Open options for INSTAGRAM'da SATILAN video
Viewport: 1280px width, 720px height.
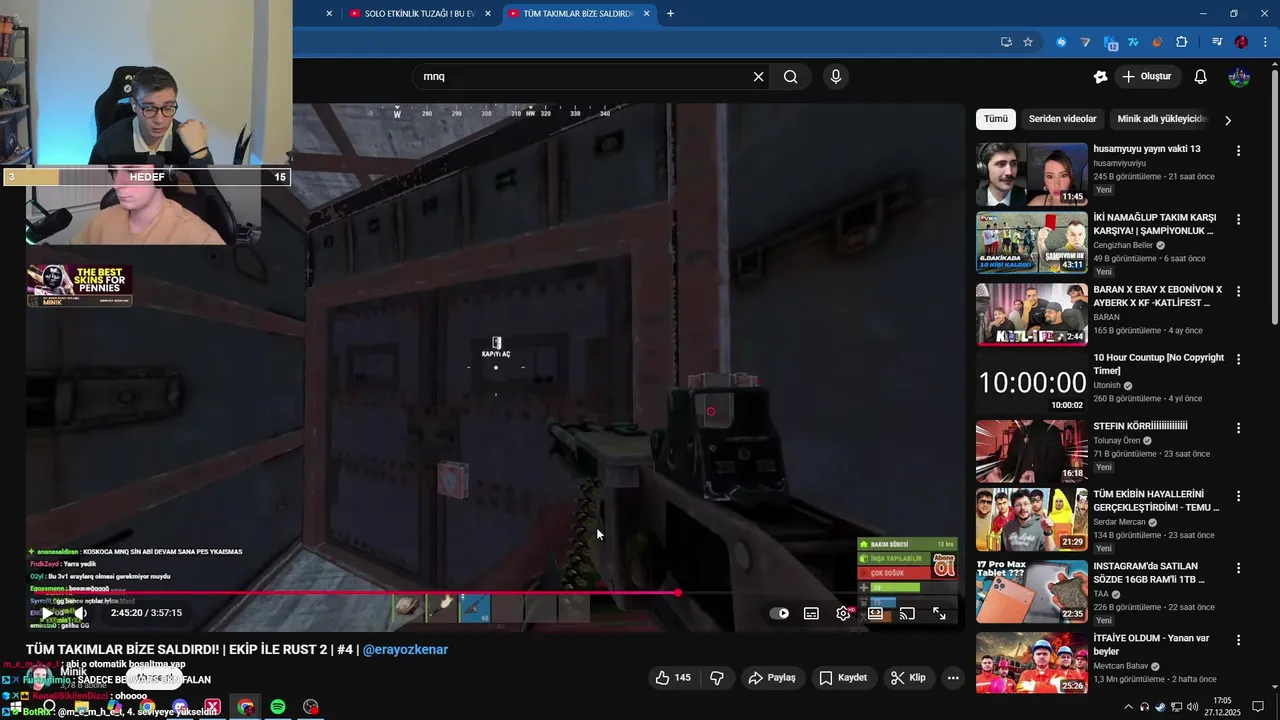pyautogui.click(x=1239, y=567)
